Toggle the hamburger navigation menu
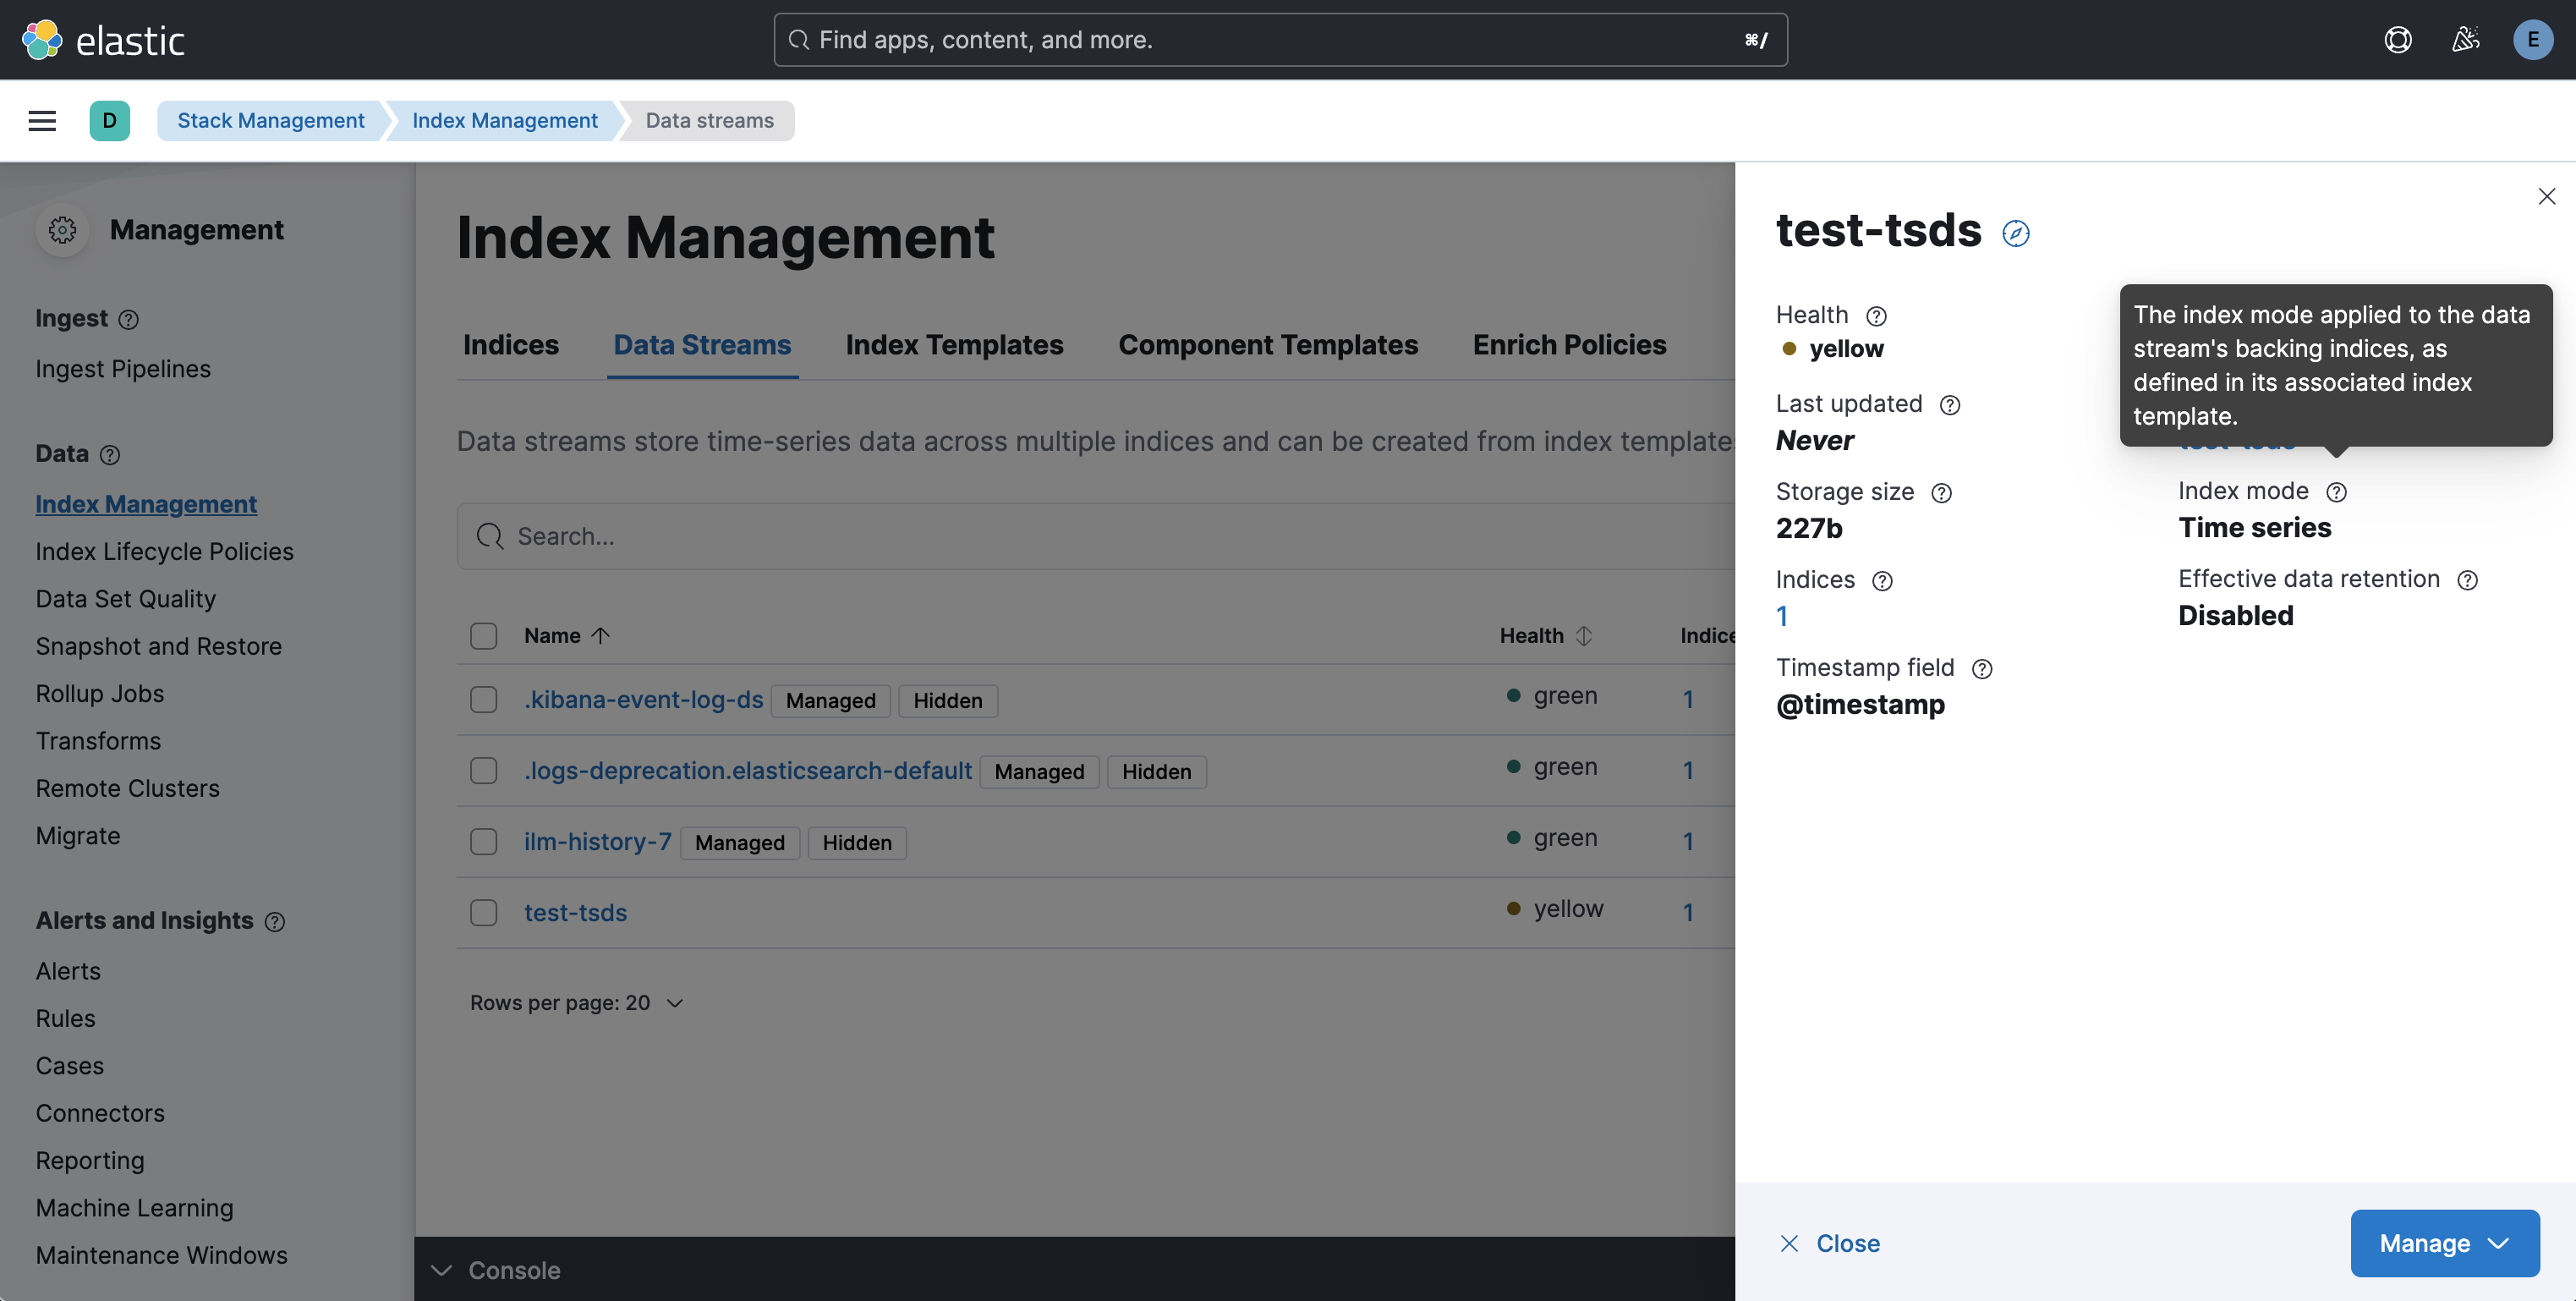This screenshot has height=1301, width=2576. coord(42,121)
